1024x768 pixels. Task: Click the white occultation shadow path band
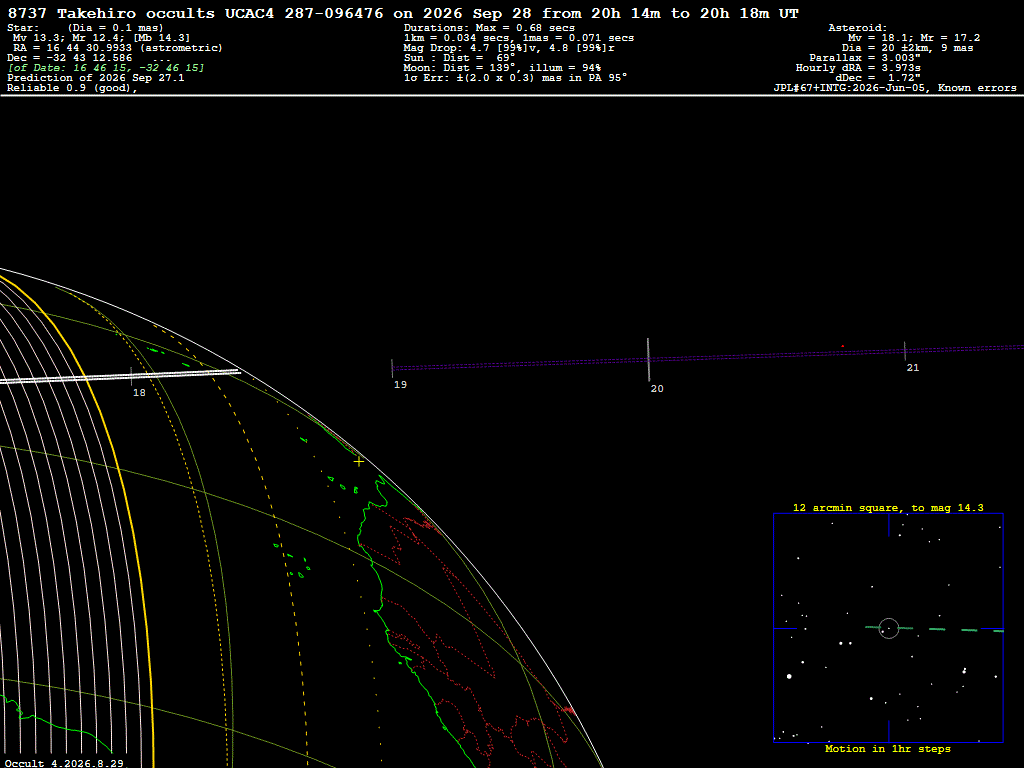(120, 376)
